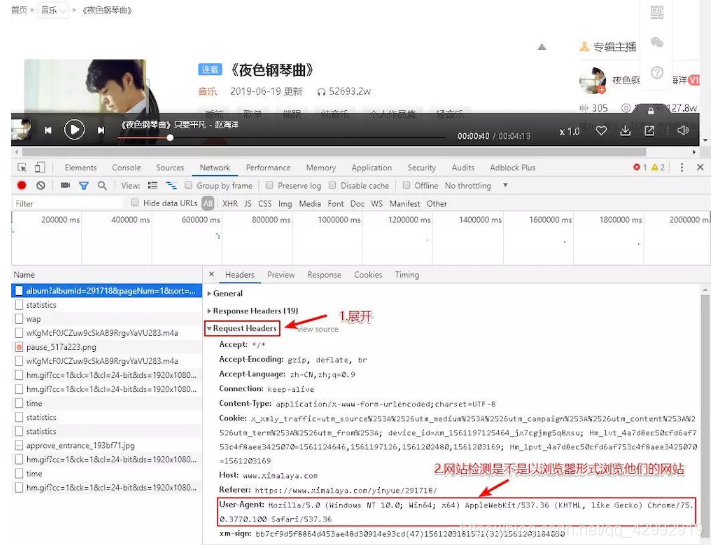The image size is (713, 548).
Task: Click the inspect element cursor icon
Action: coord(22,167)
